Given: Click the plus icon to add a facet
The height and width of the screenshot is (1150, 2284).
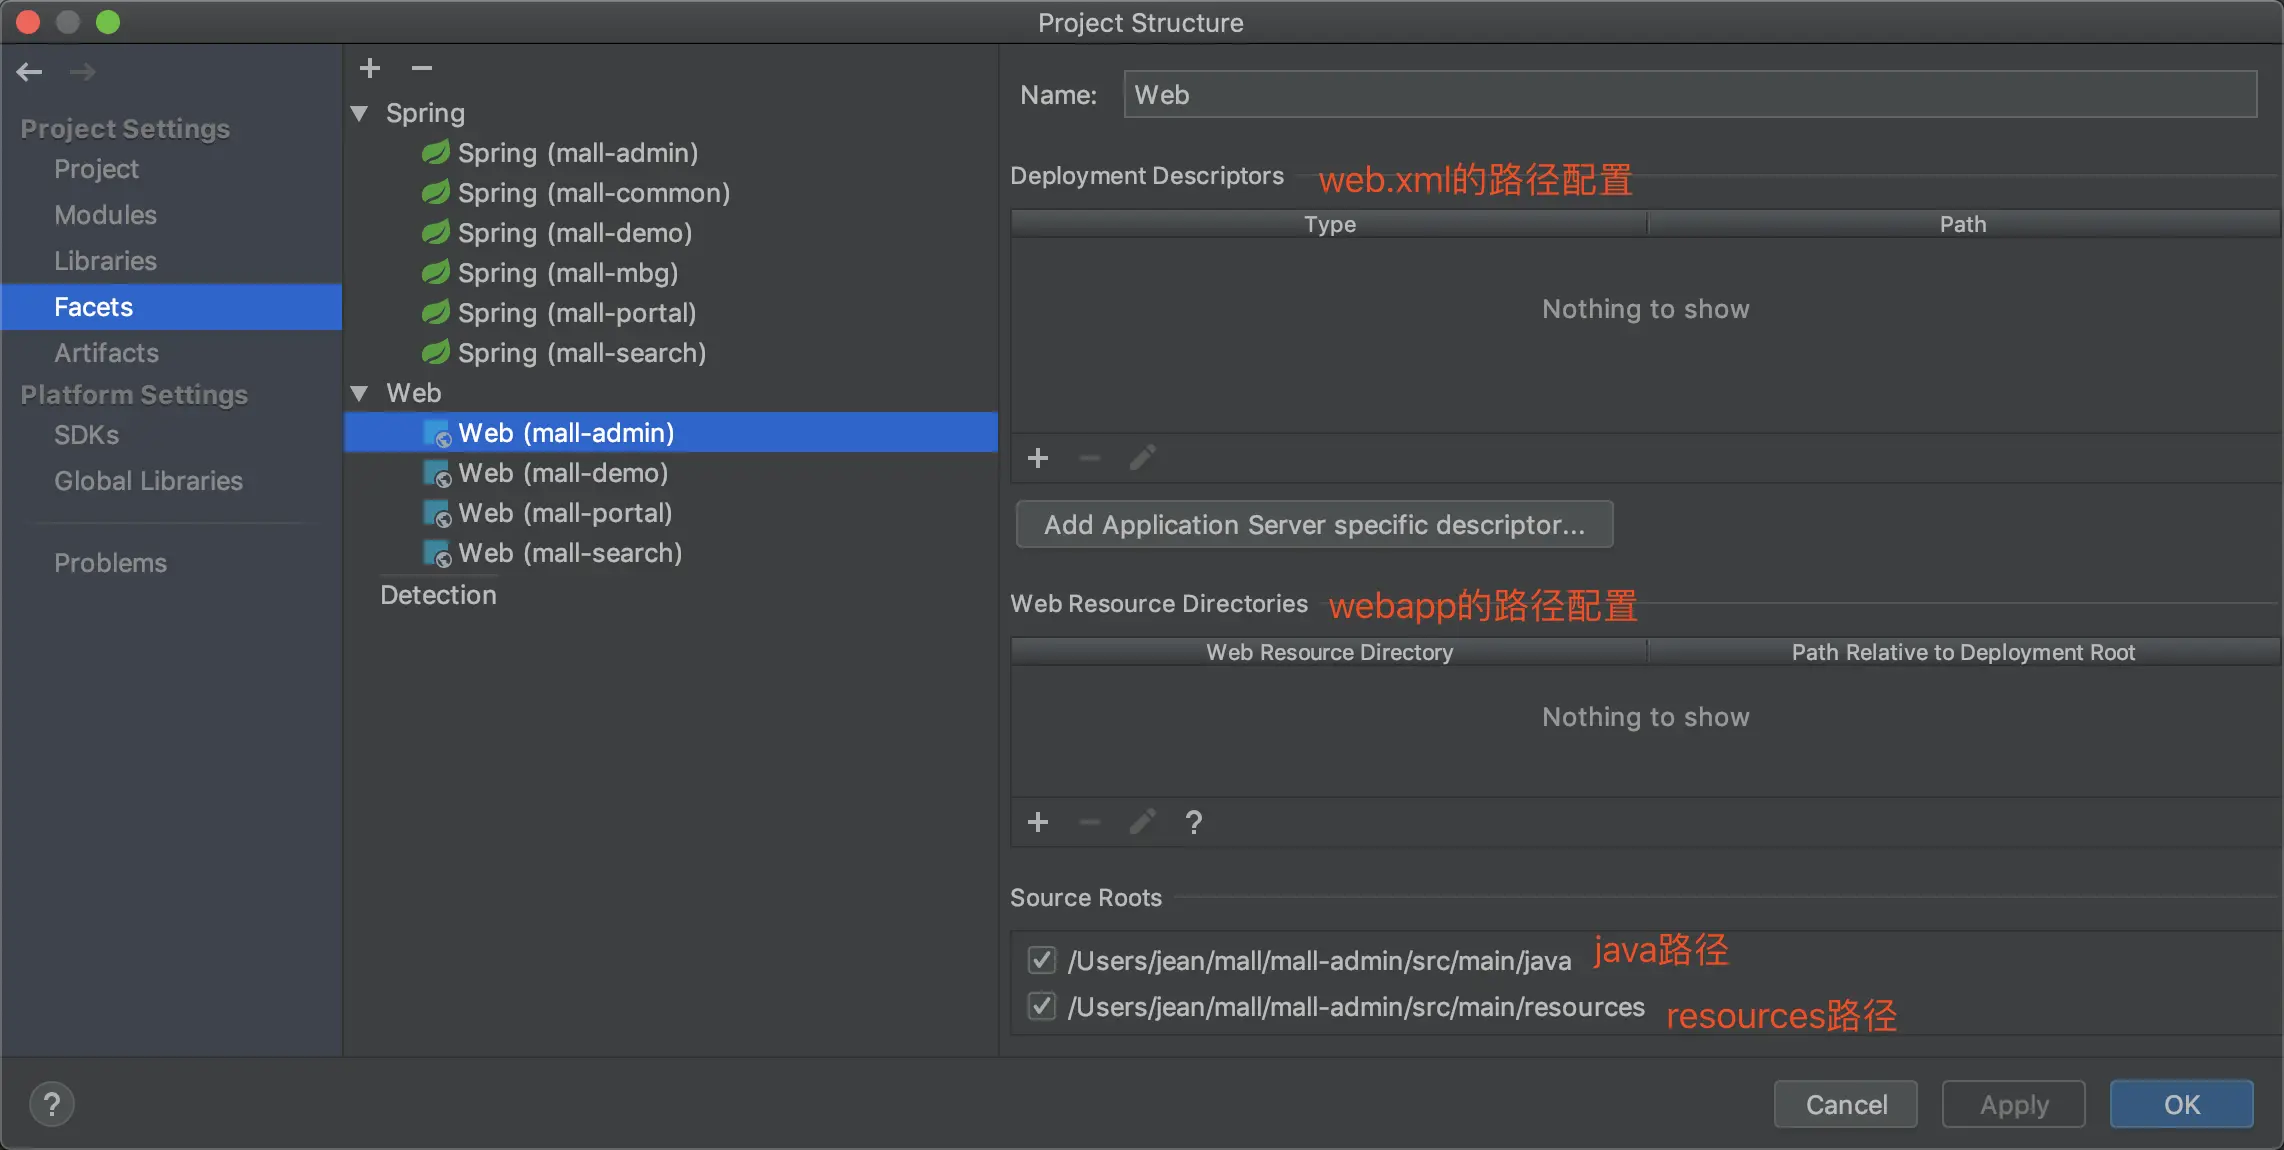Looking at the screenshot, I should tap(370, 68).
